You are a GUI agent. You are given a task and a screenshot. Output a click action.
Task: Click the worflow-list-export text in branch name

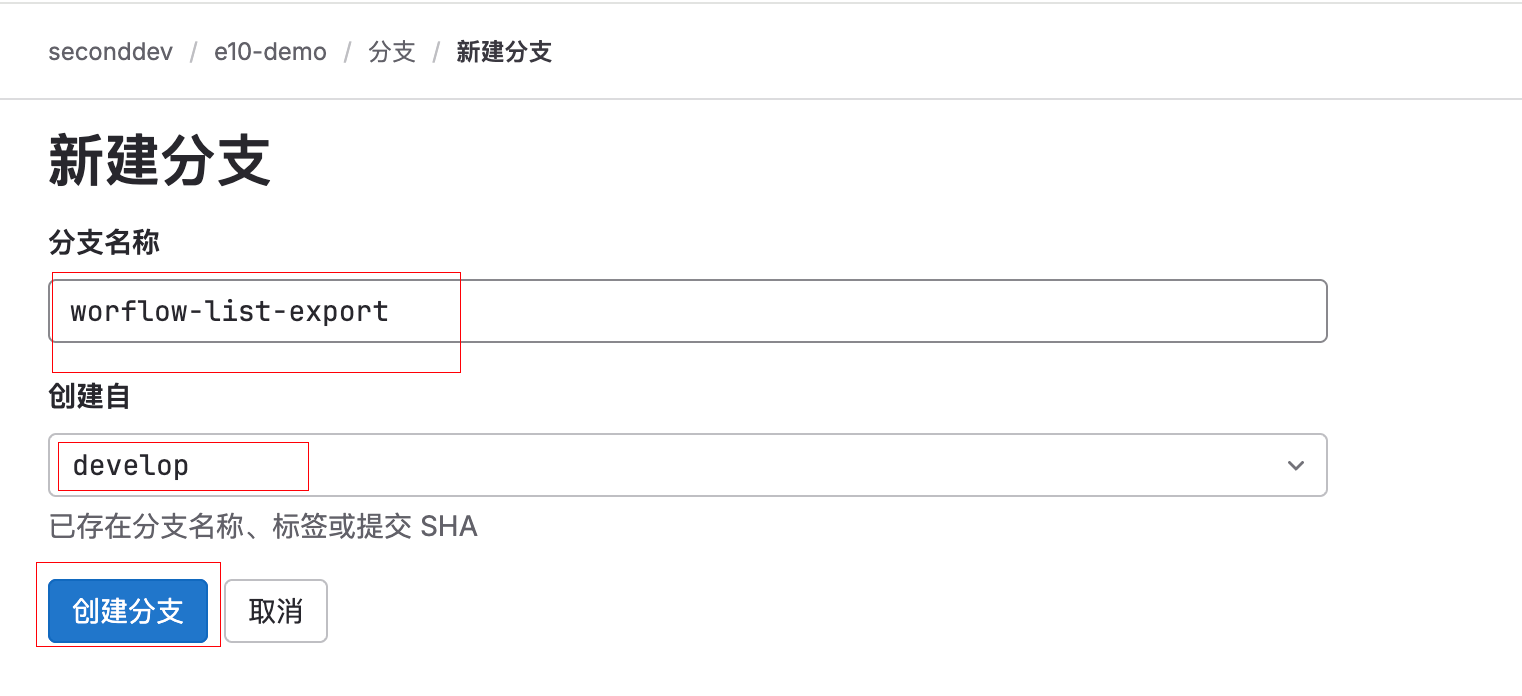[x=229, y=311]
